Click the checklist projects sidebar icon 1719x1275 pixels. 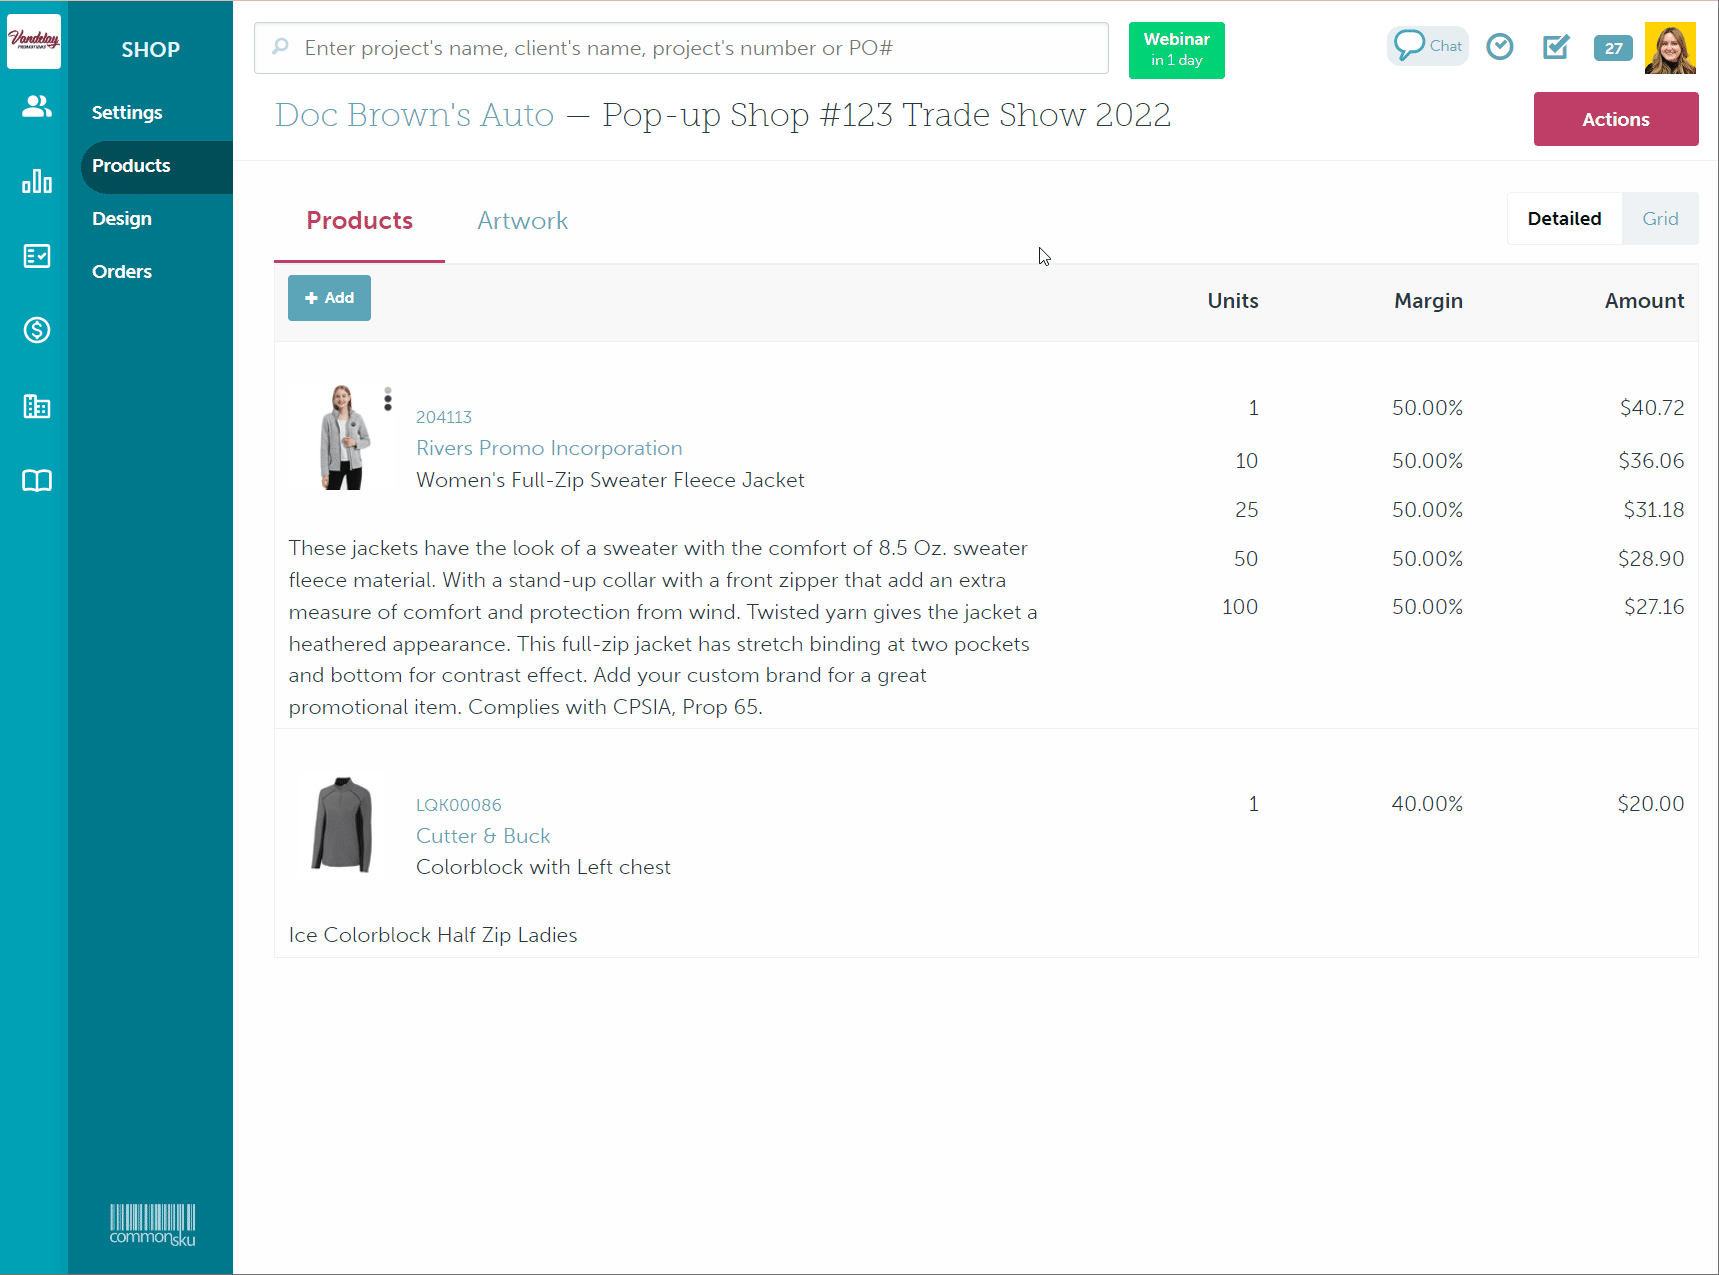(x=36, y=256)
